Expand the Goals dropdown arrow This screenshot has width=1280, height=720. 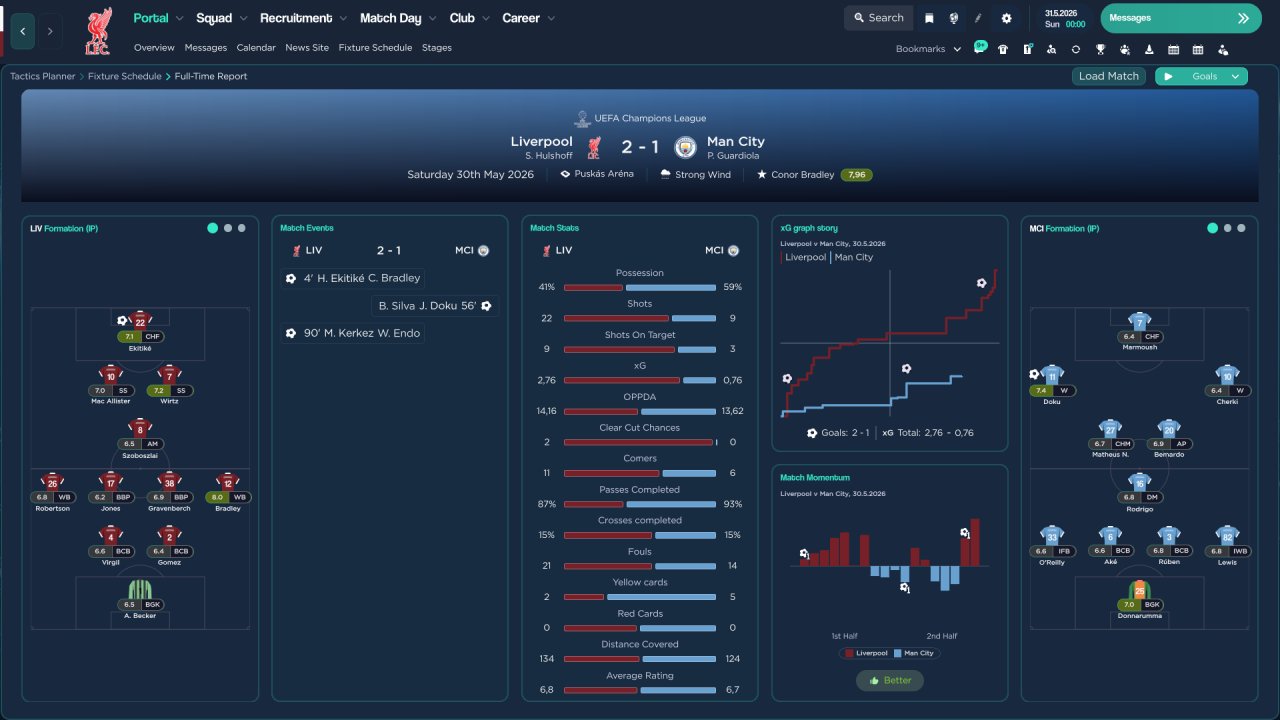tap(1235, 76)
